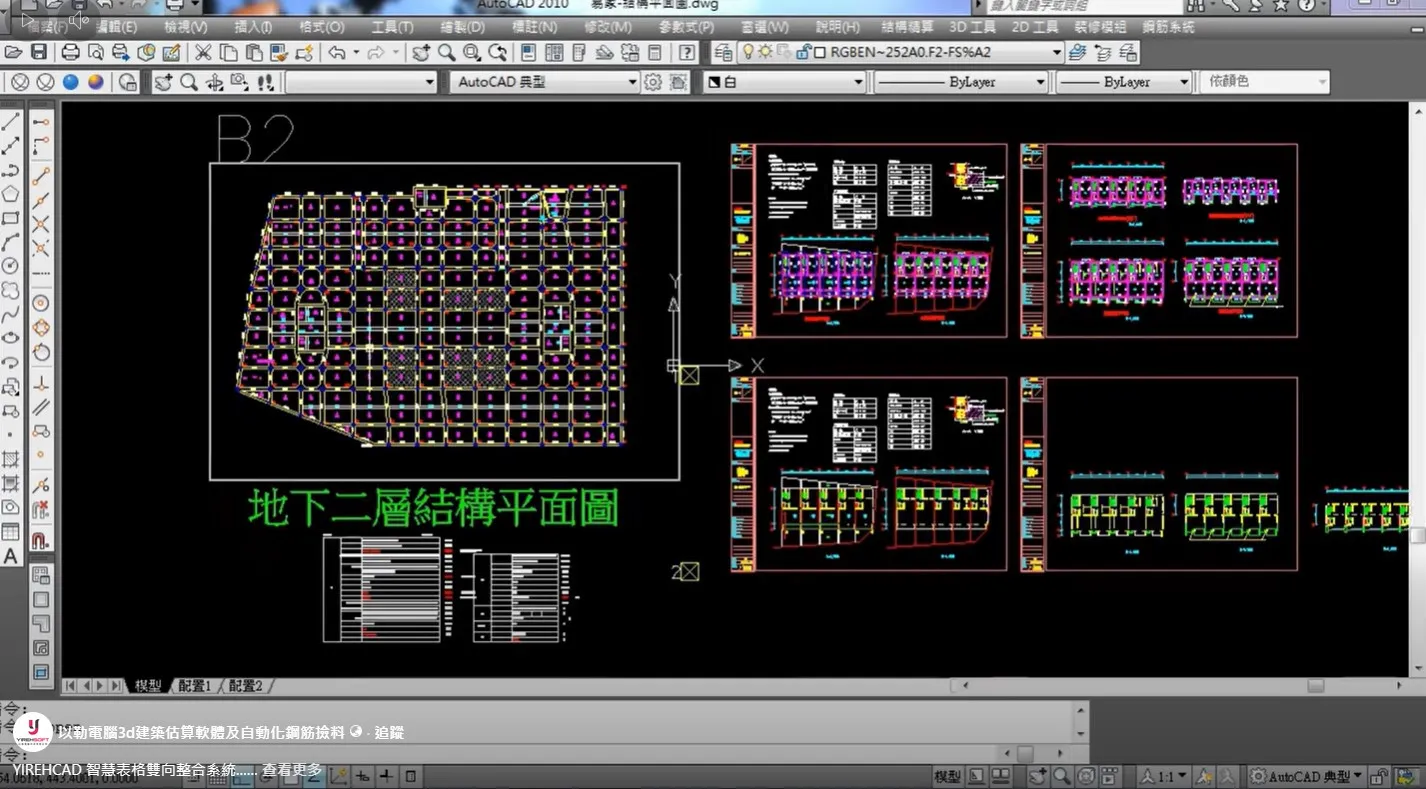Select the Text (A) tool in left toolbar
Image resolution: width=1426 pixels, height=789 pixels.
pos(11,557)
